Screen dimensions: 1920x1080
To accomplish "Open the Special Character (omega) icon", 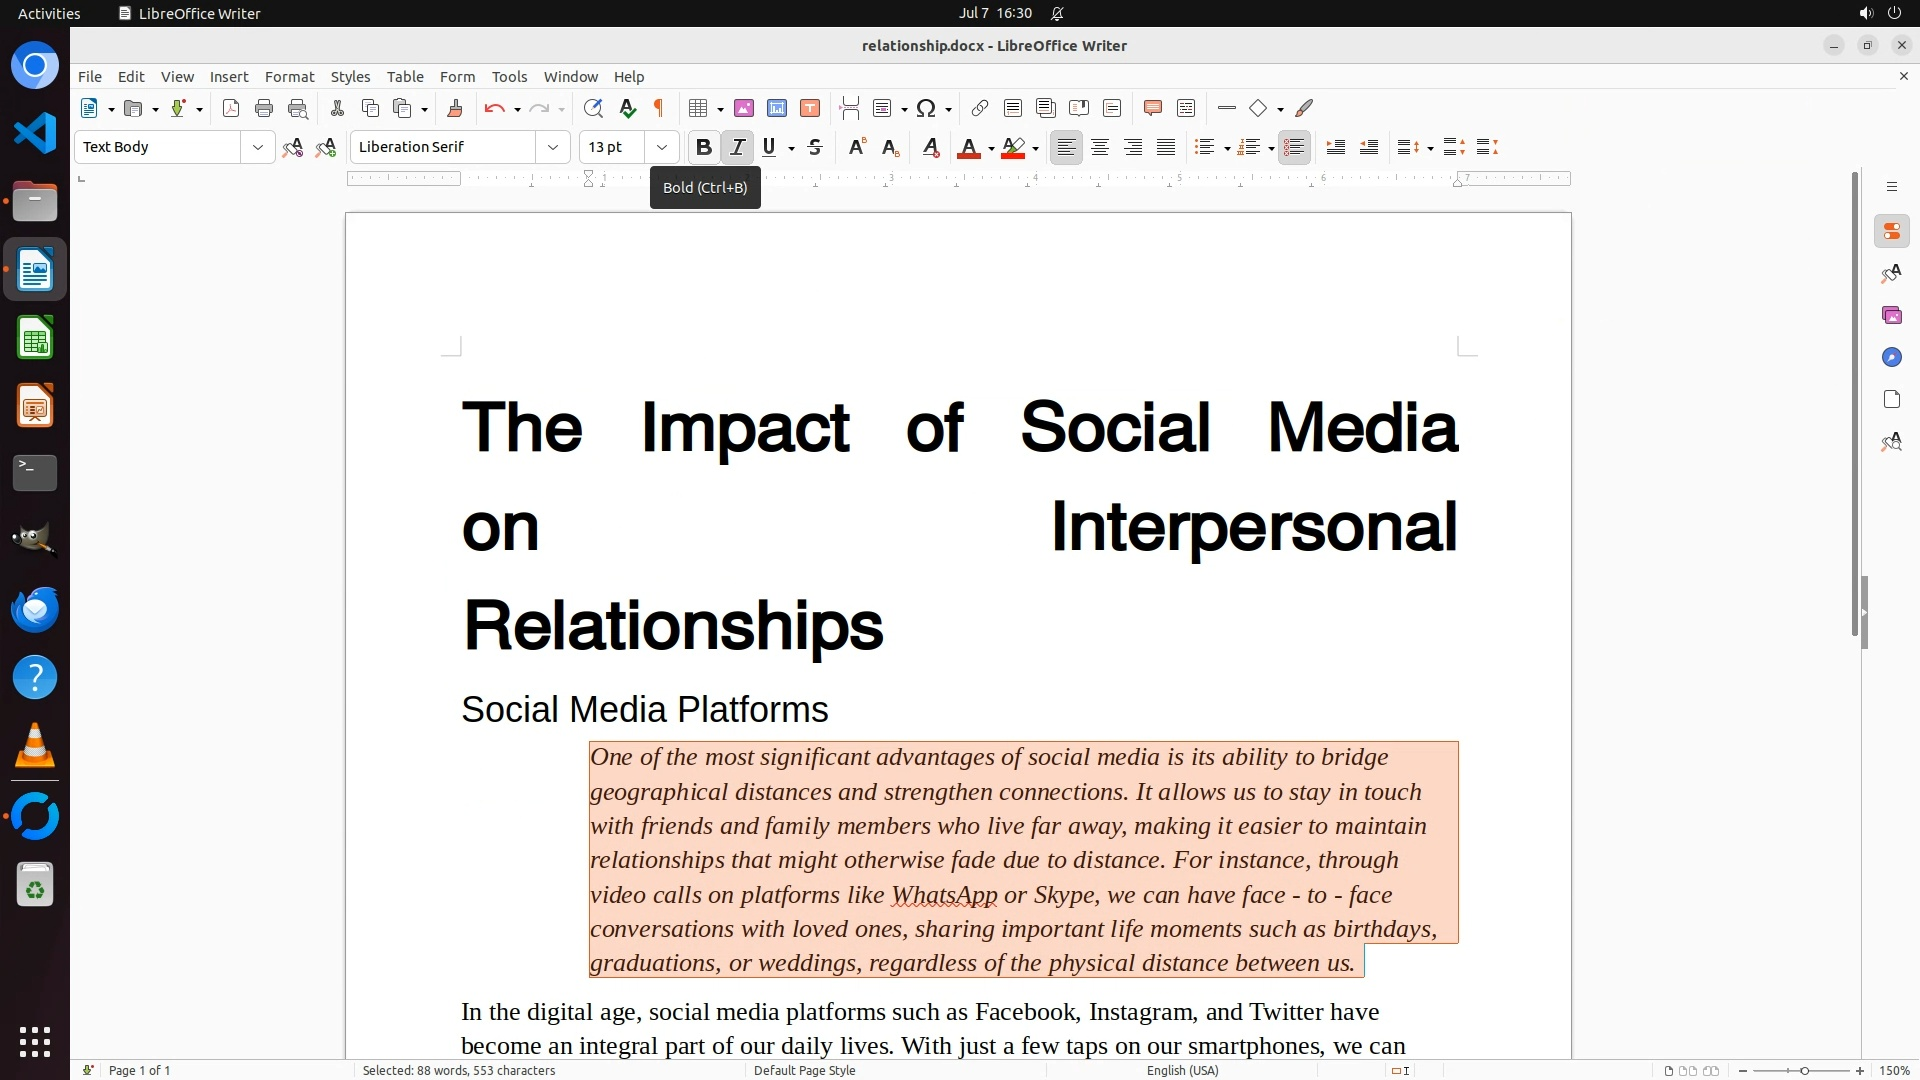I will pyautogui.click(x=926, y=108).
